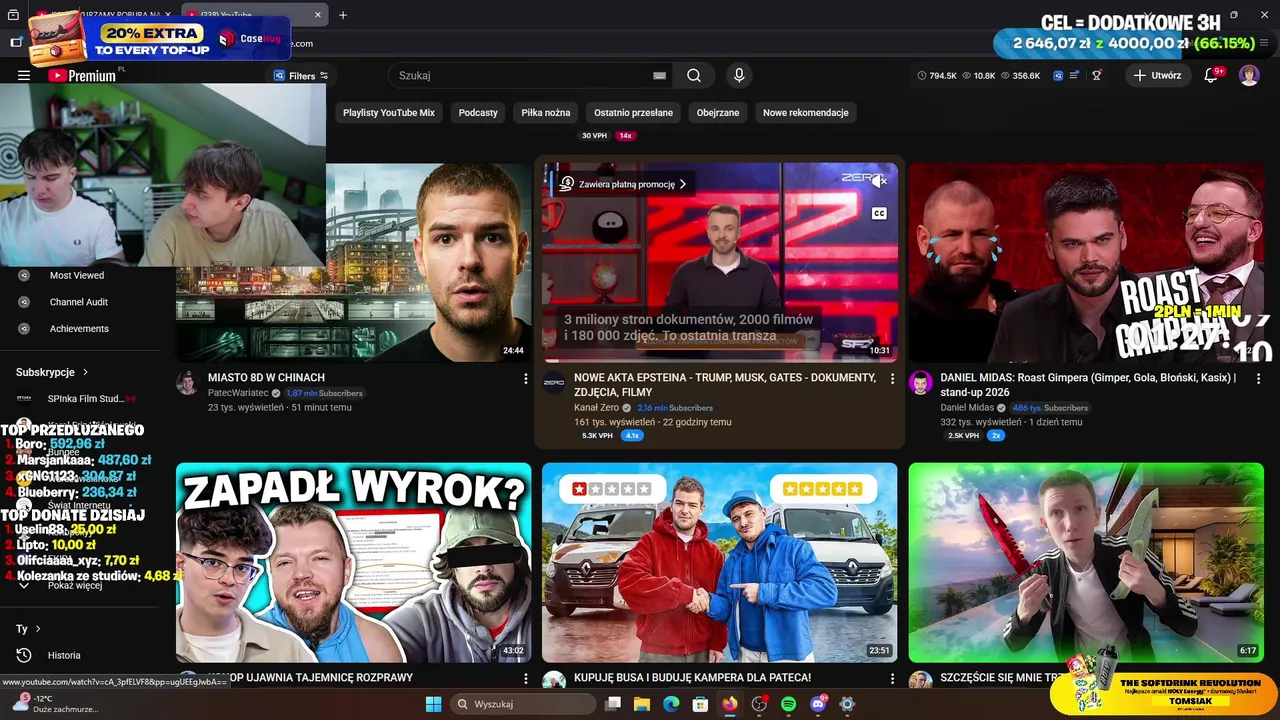Click the 794.5K stat in header
The width and height of the screenshot is (1280, 720).
coord(937,76)
